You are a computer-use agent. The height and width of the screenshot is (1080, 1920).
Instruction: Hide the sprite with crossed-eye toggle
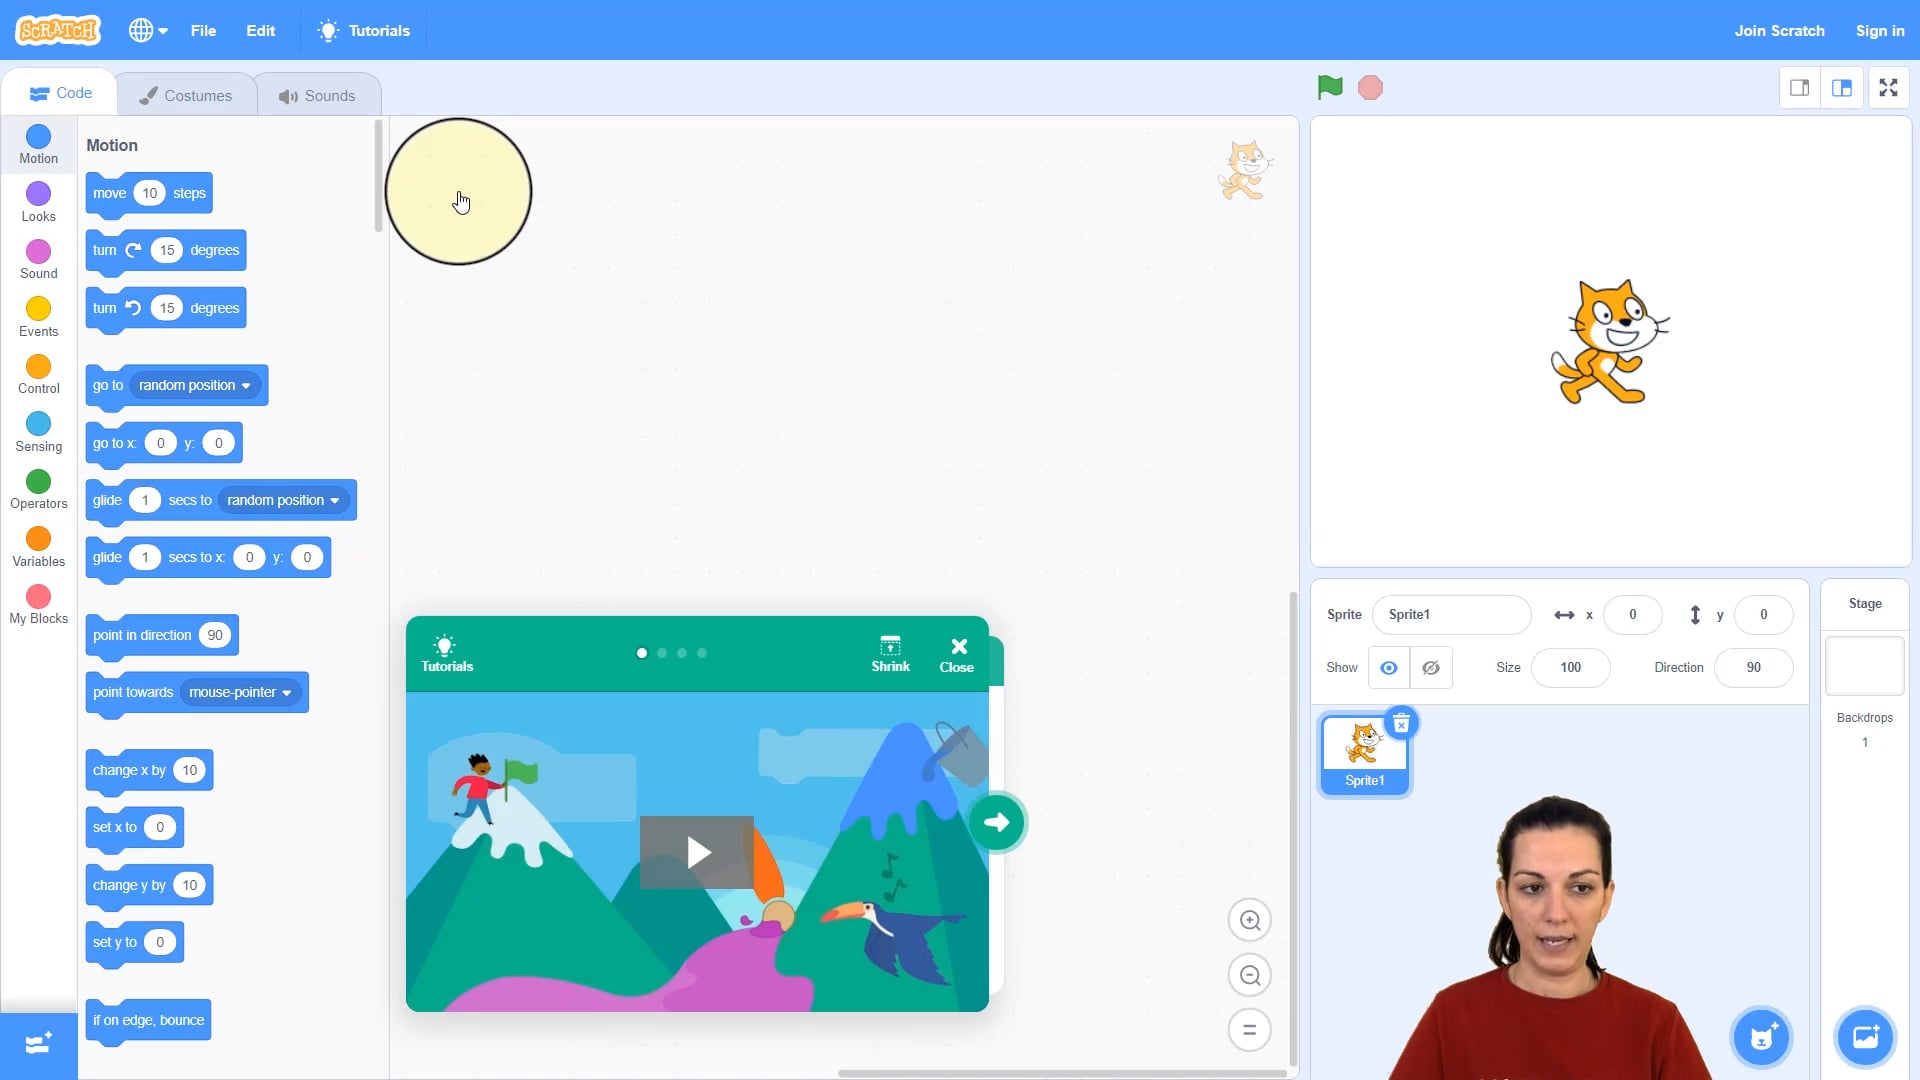tap(1430, 667)
